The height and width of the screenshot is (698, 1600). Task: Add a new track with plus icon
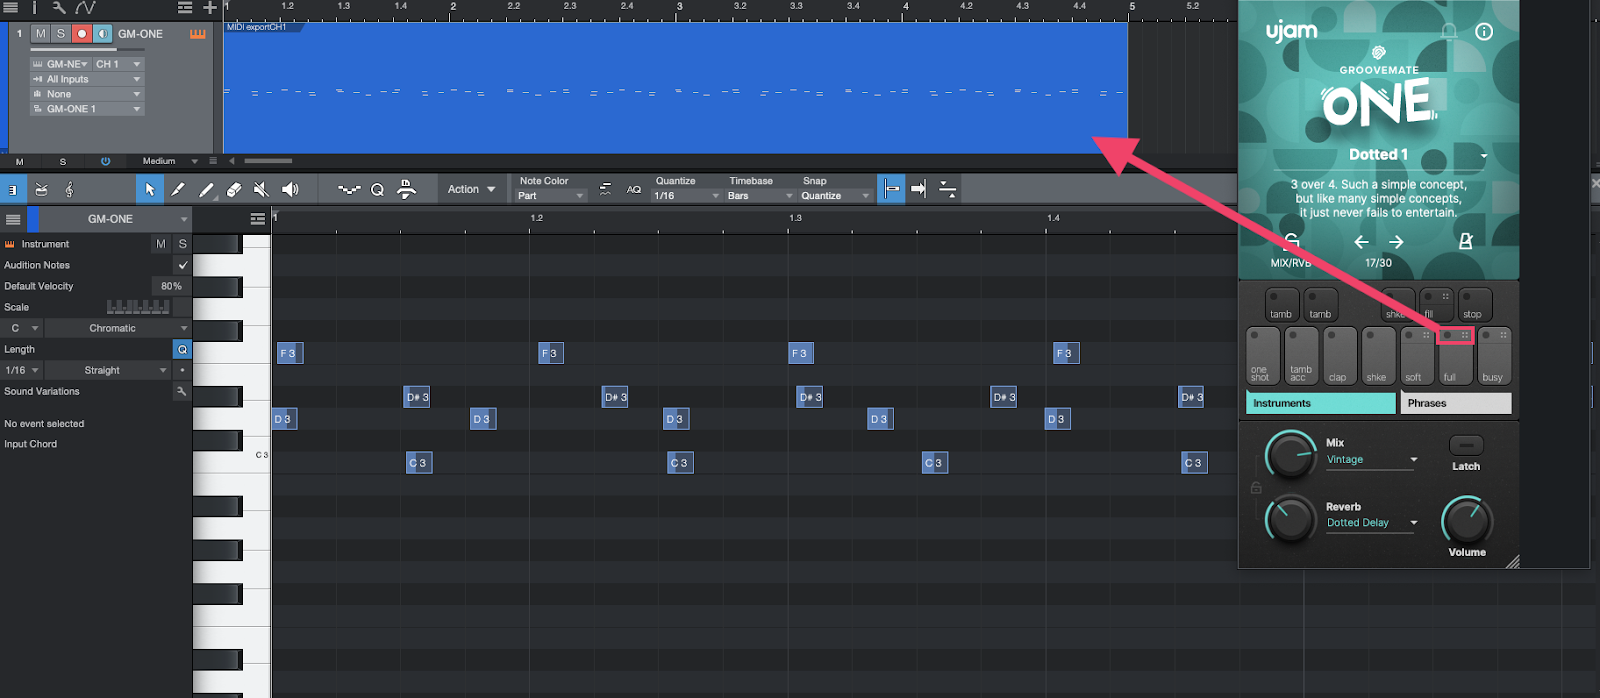click(210, 7)
